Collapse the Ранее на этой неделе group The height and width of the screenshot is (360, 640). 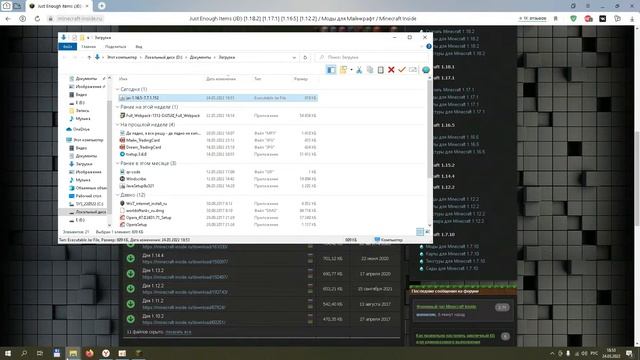(118, 107)
